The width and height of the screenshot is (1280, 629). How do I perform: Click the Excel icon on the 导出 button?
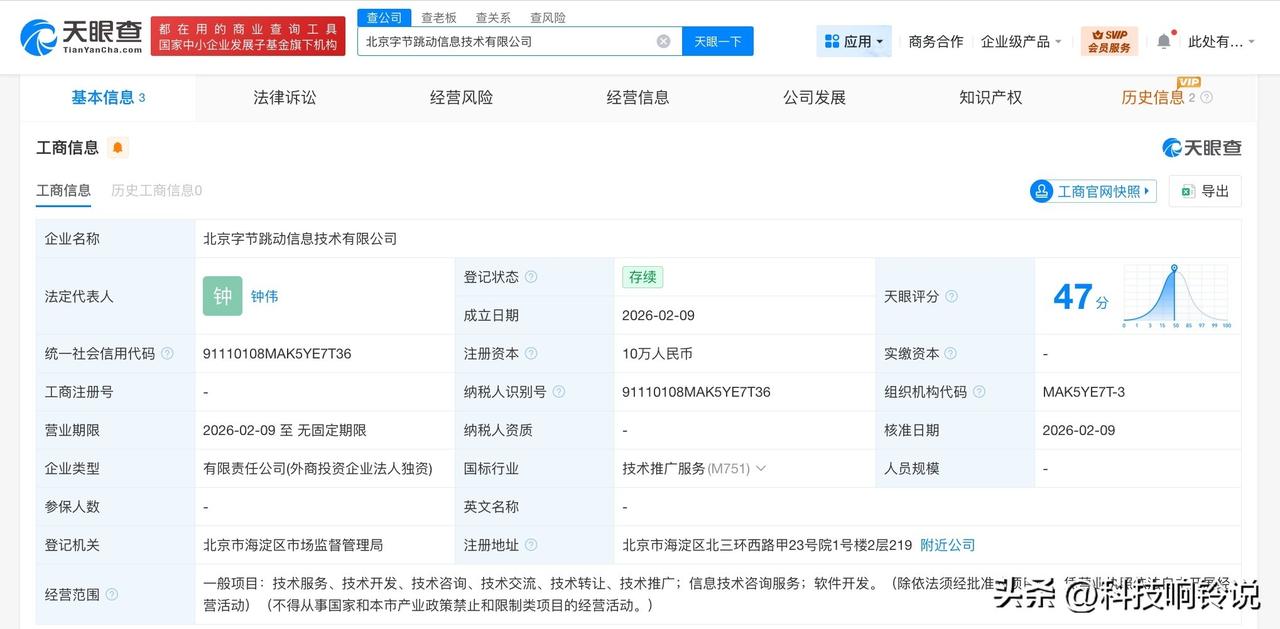[x=1186, y=191]
